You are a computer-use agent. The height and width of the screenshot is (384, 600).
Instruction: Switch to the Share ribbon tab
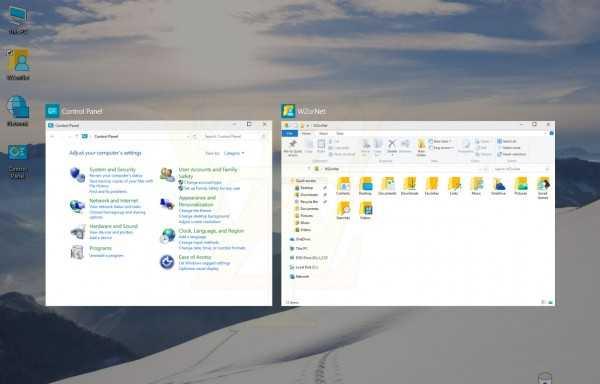tap(323, 133)
